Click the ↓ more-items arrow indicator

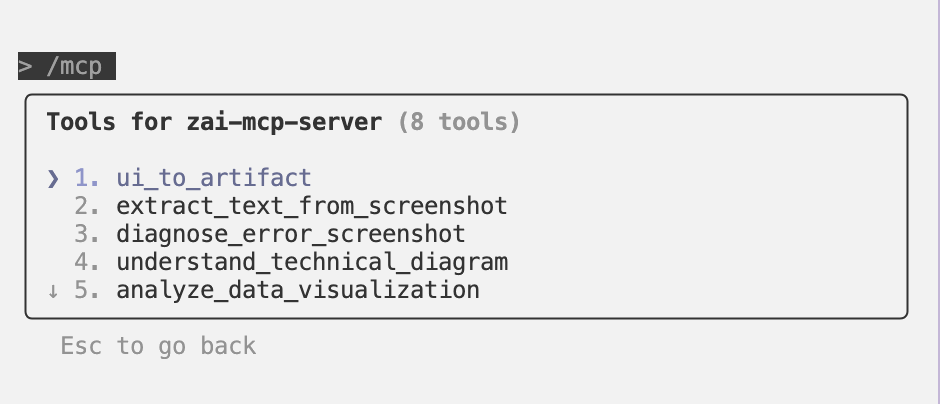pyautogui.click(x=53, y=291)
